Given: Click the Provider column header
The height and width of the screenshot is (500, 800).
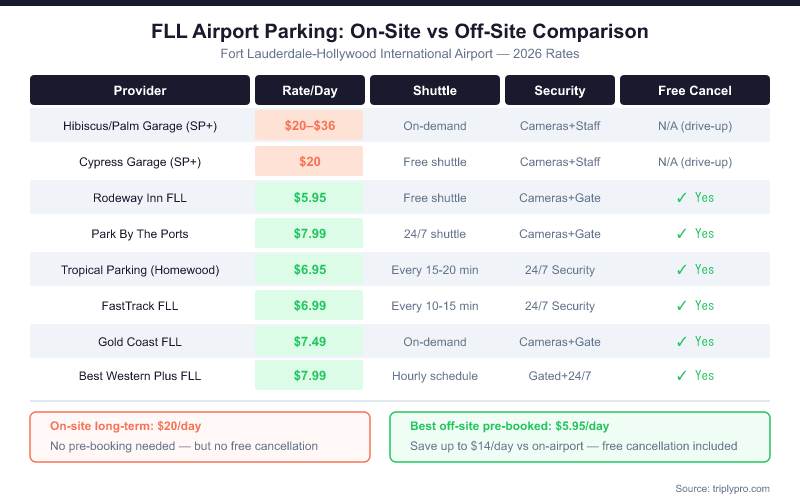Looking at the screenshot, I should point(140,90).
